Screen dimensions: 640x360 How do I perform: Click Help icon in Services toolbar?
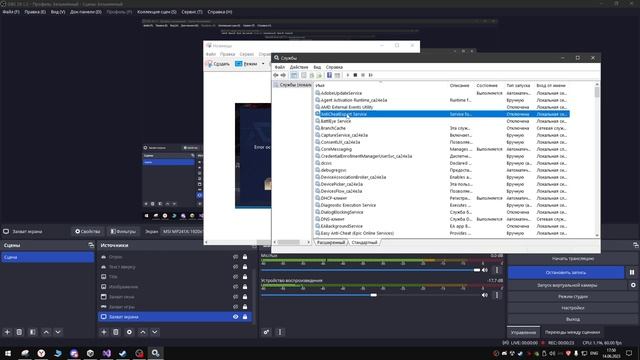point(329,75)
